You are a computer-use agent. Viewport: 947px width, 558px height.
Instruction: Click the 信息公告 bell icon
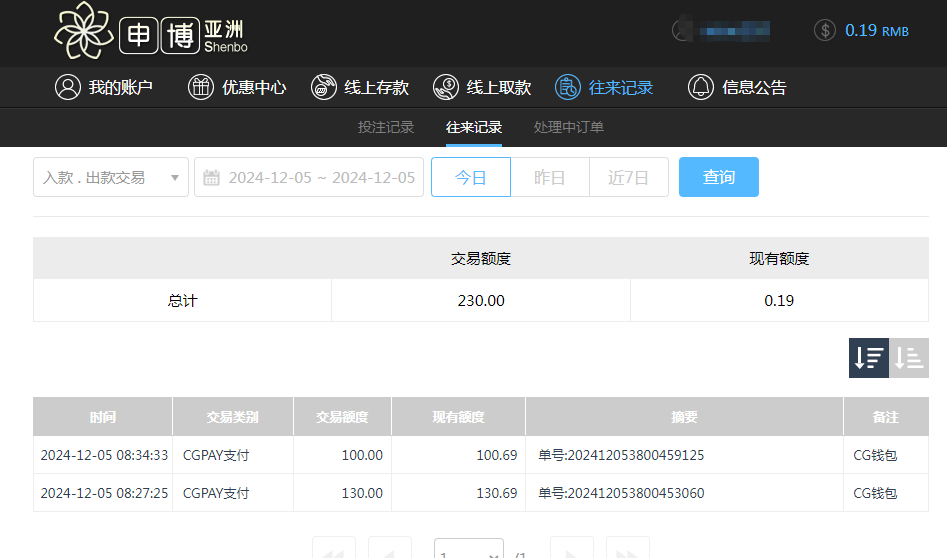(701, 87)
